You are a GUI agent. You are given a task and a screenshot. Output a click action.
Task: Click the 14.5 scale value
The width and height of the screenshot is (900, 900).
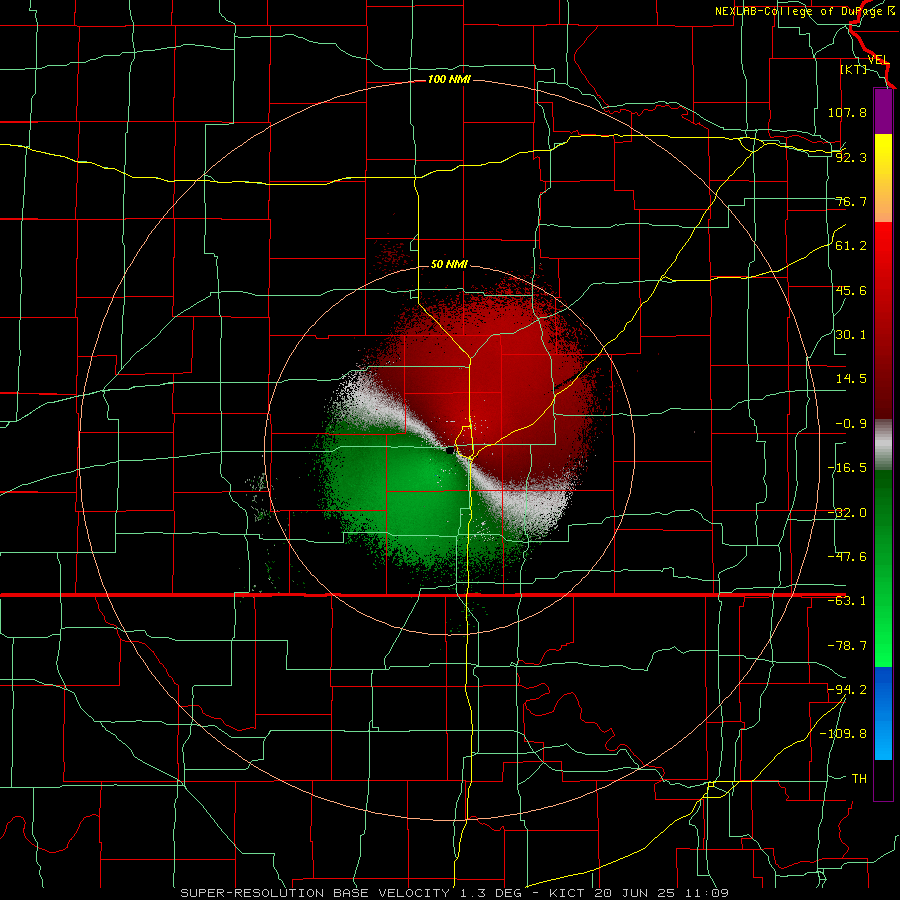(851, 379)
